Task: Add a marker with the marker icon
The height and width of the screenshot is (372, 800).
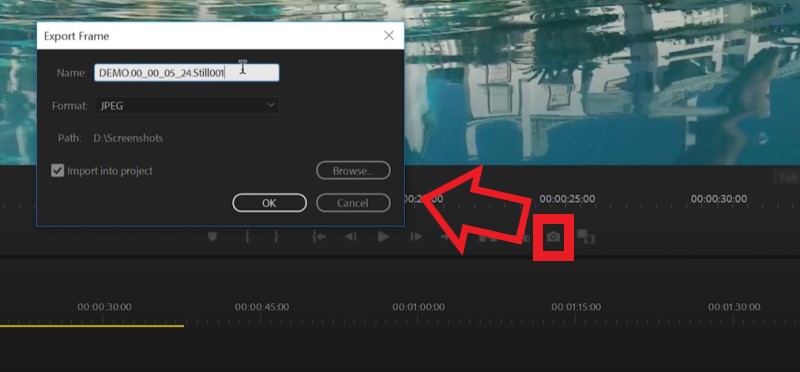Action: pyautogui.click(x=212, y=237)
